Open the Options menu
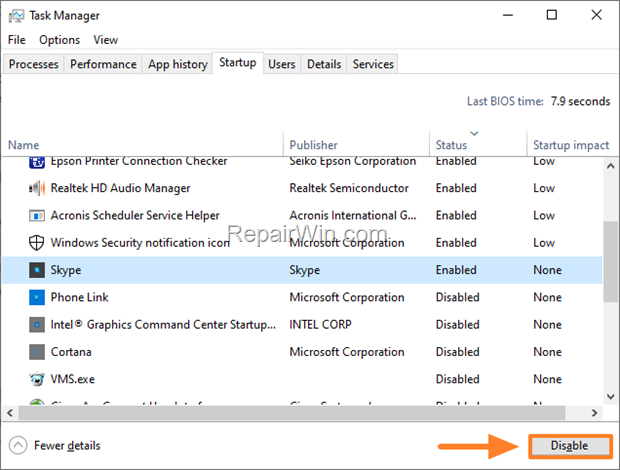Image resolution: width=620 pixels, height=470 pixels. coord(59,40)
